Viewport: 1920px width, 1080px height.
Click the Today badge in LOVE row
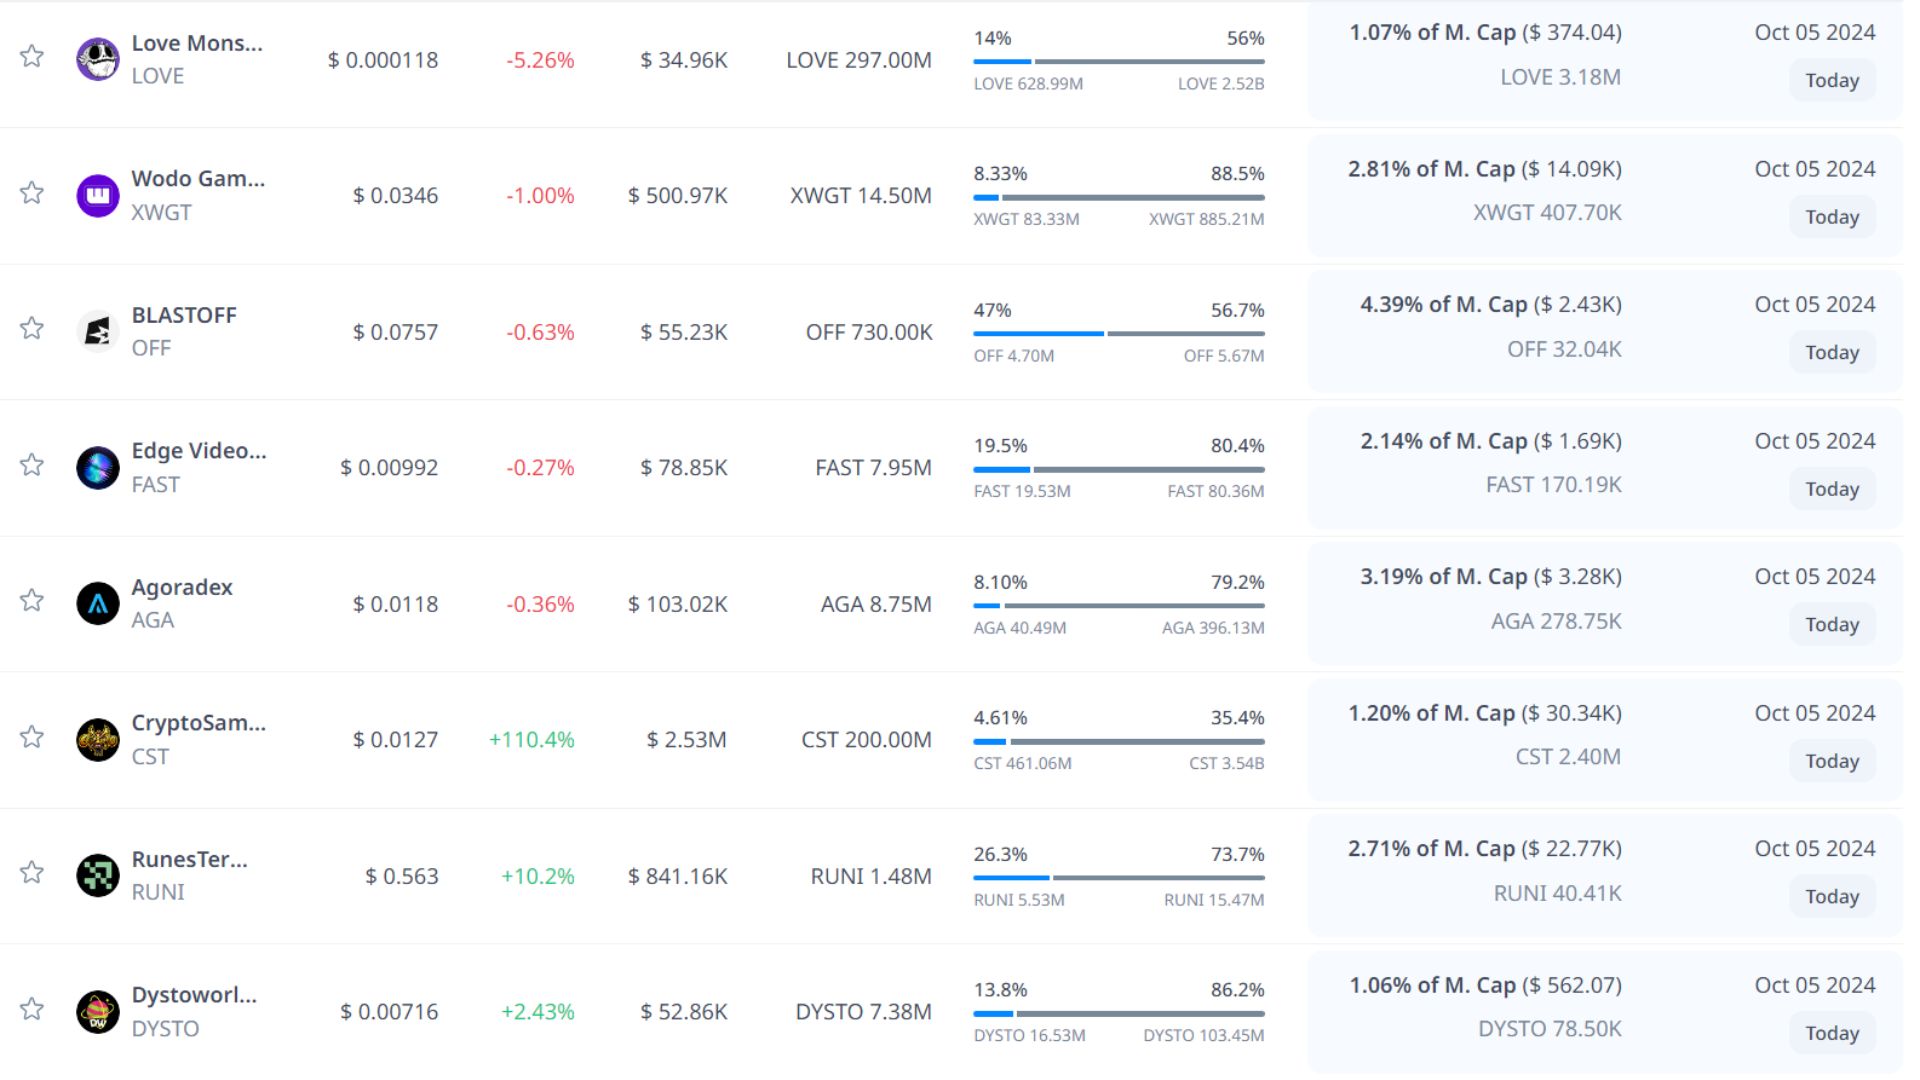click(1831, 81)
